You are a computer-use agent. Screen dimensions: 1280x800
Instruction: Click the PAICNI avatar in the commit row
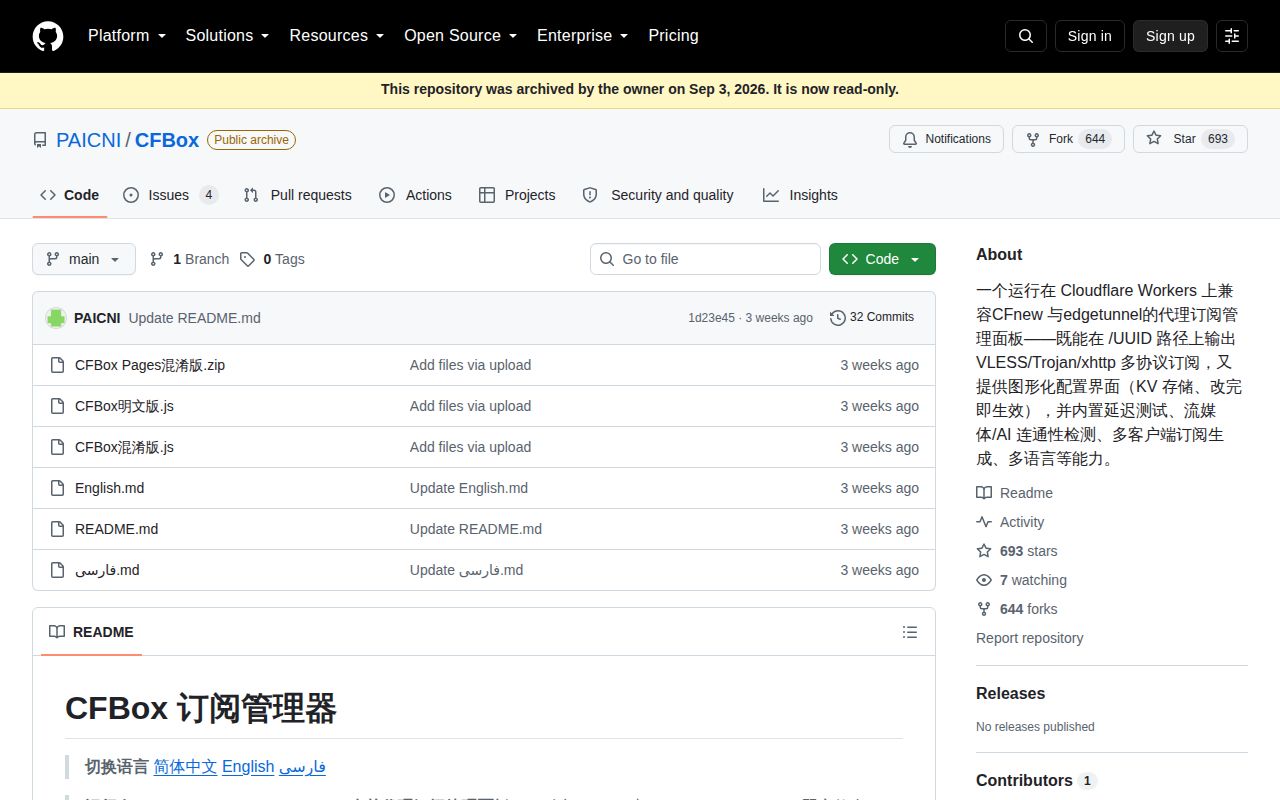coord(56,318)
